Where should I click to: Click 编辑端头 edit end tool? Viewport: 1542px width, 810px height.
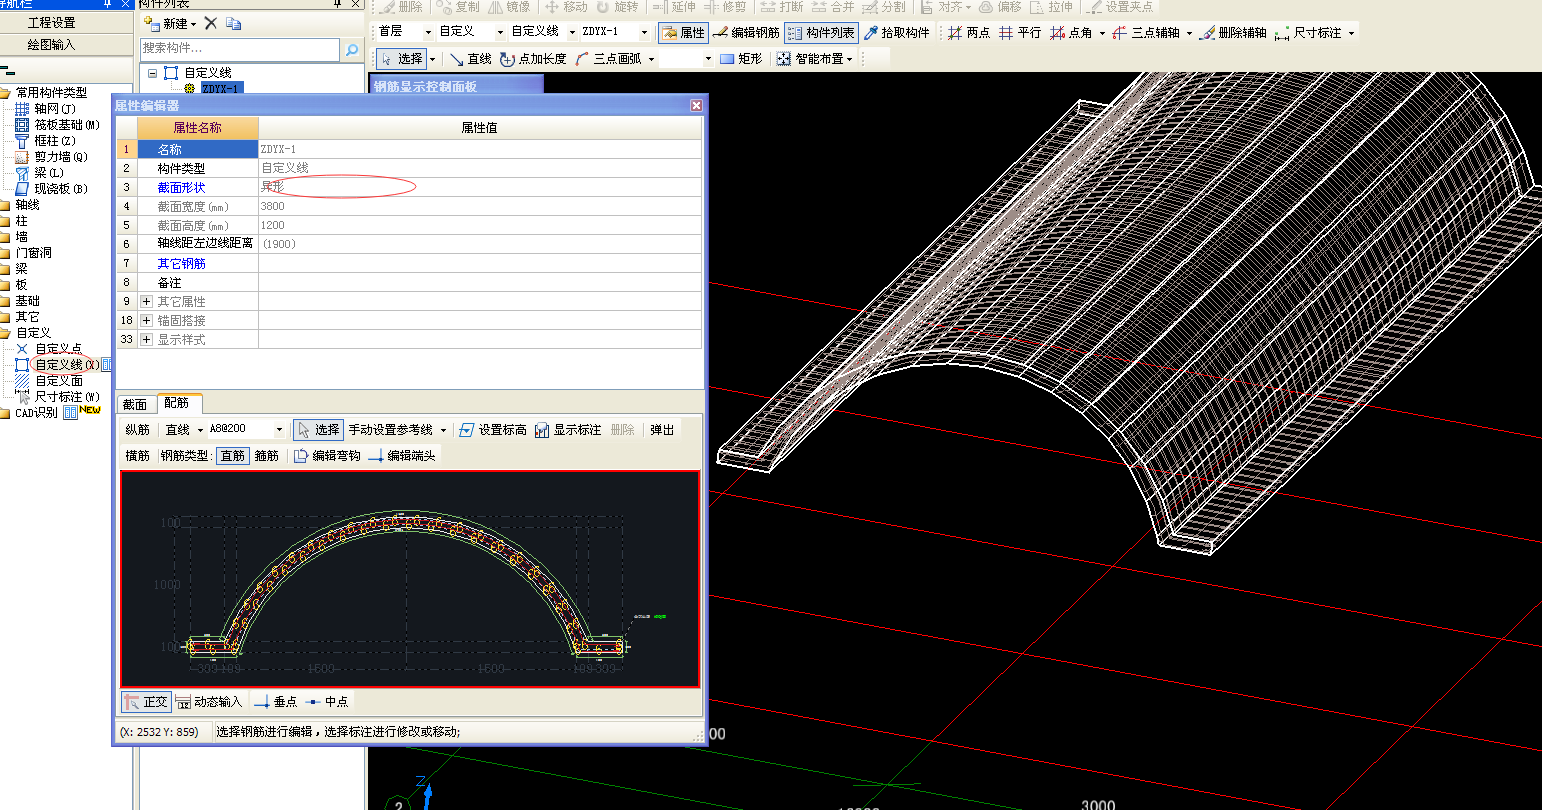pos(402,456)
